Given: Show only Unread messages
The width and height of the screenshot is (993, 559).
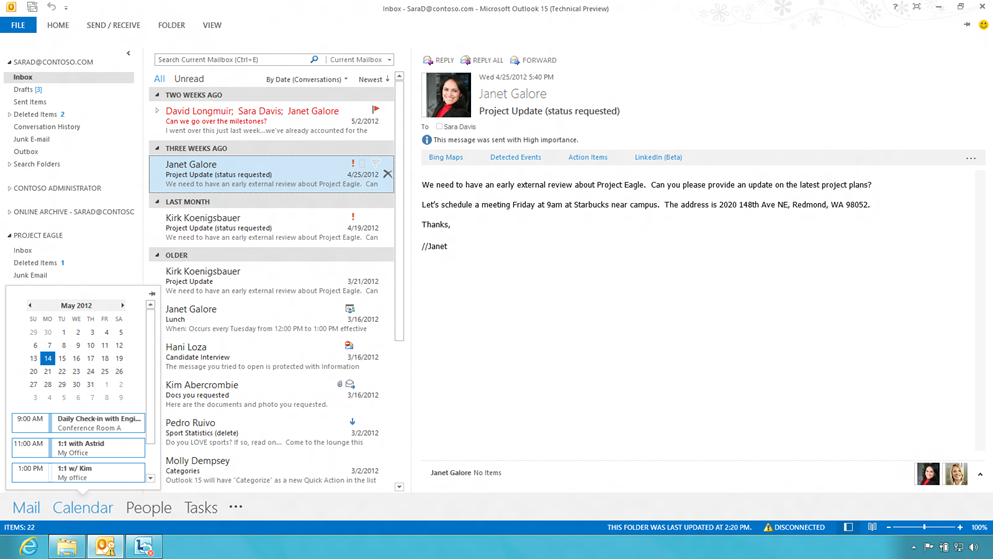Looking at the screenshot, I should tap(189, 79).
